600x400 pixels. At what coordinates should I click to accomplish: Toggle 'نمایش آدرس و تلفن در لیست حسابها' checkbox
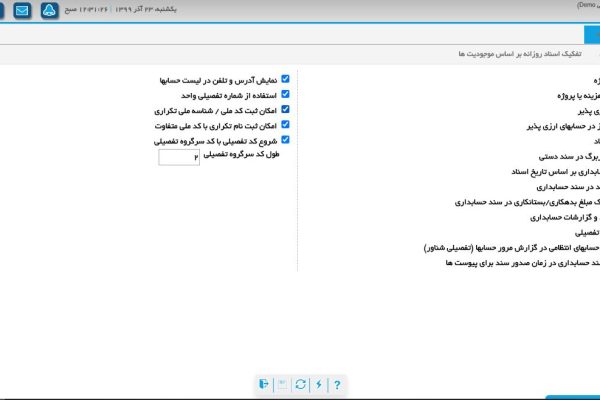[285, 78]
